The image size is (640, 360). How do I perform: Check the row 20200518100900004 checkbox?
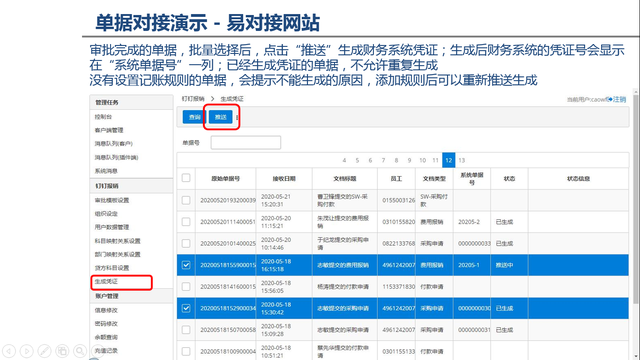tap(186, 351)
